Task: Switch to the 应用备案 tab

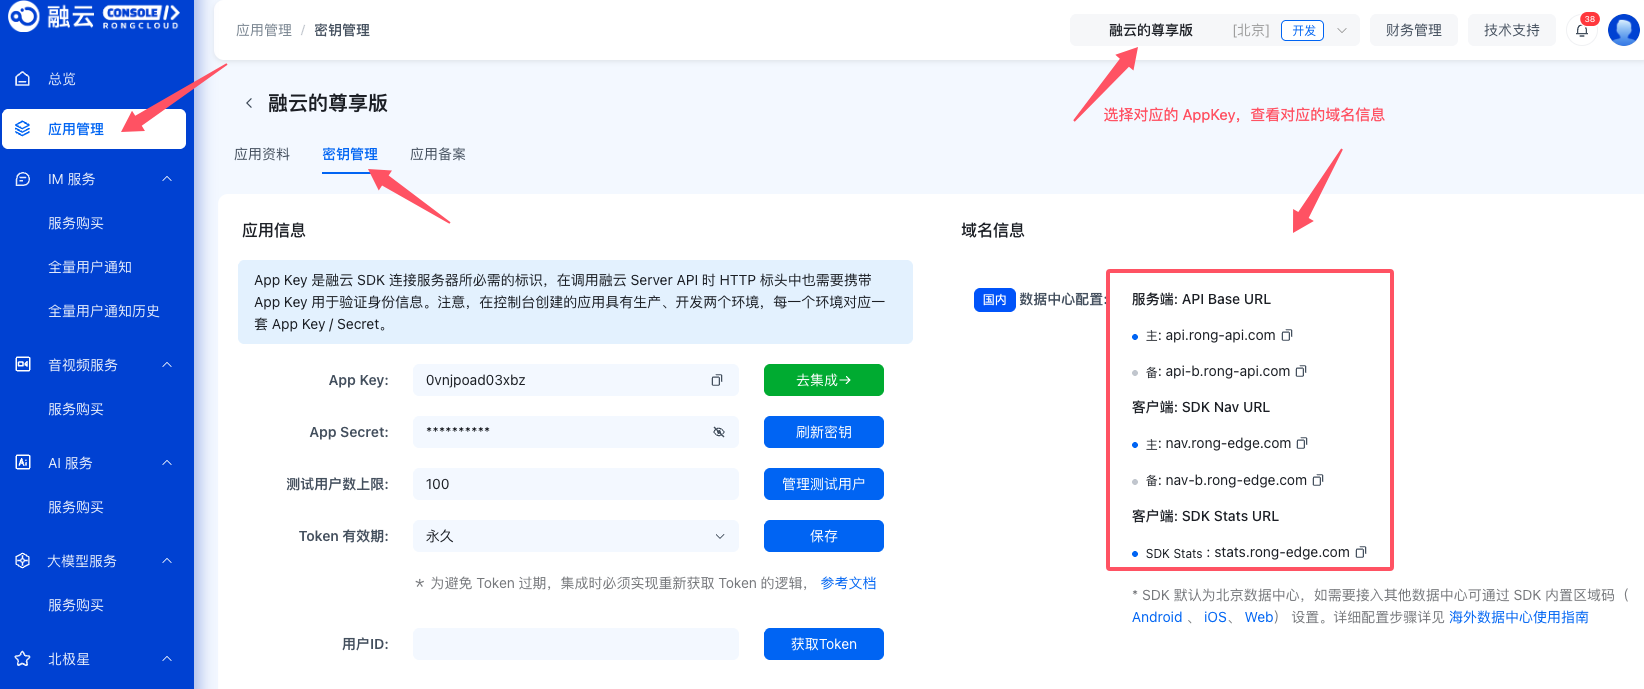Action: pyautogui.click(x=438, y=154)
